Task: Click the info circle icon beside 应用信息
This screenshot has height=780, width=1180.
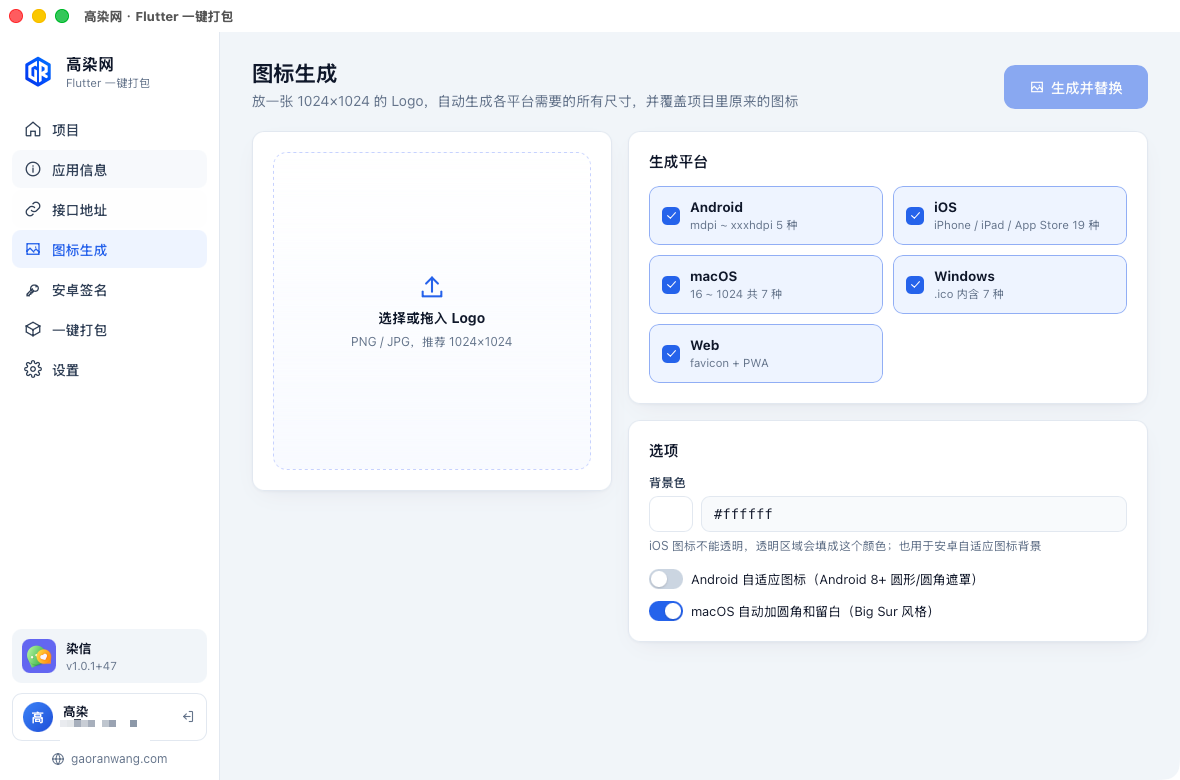Action: point(33,169)
